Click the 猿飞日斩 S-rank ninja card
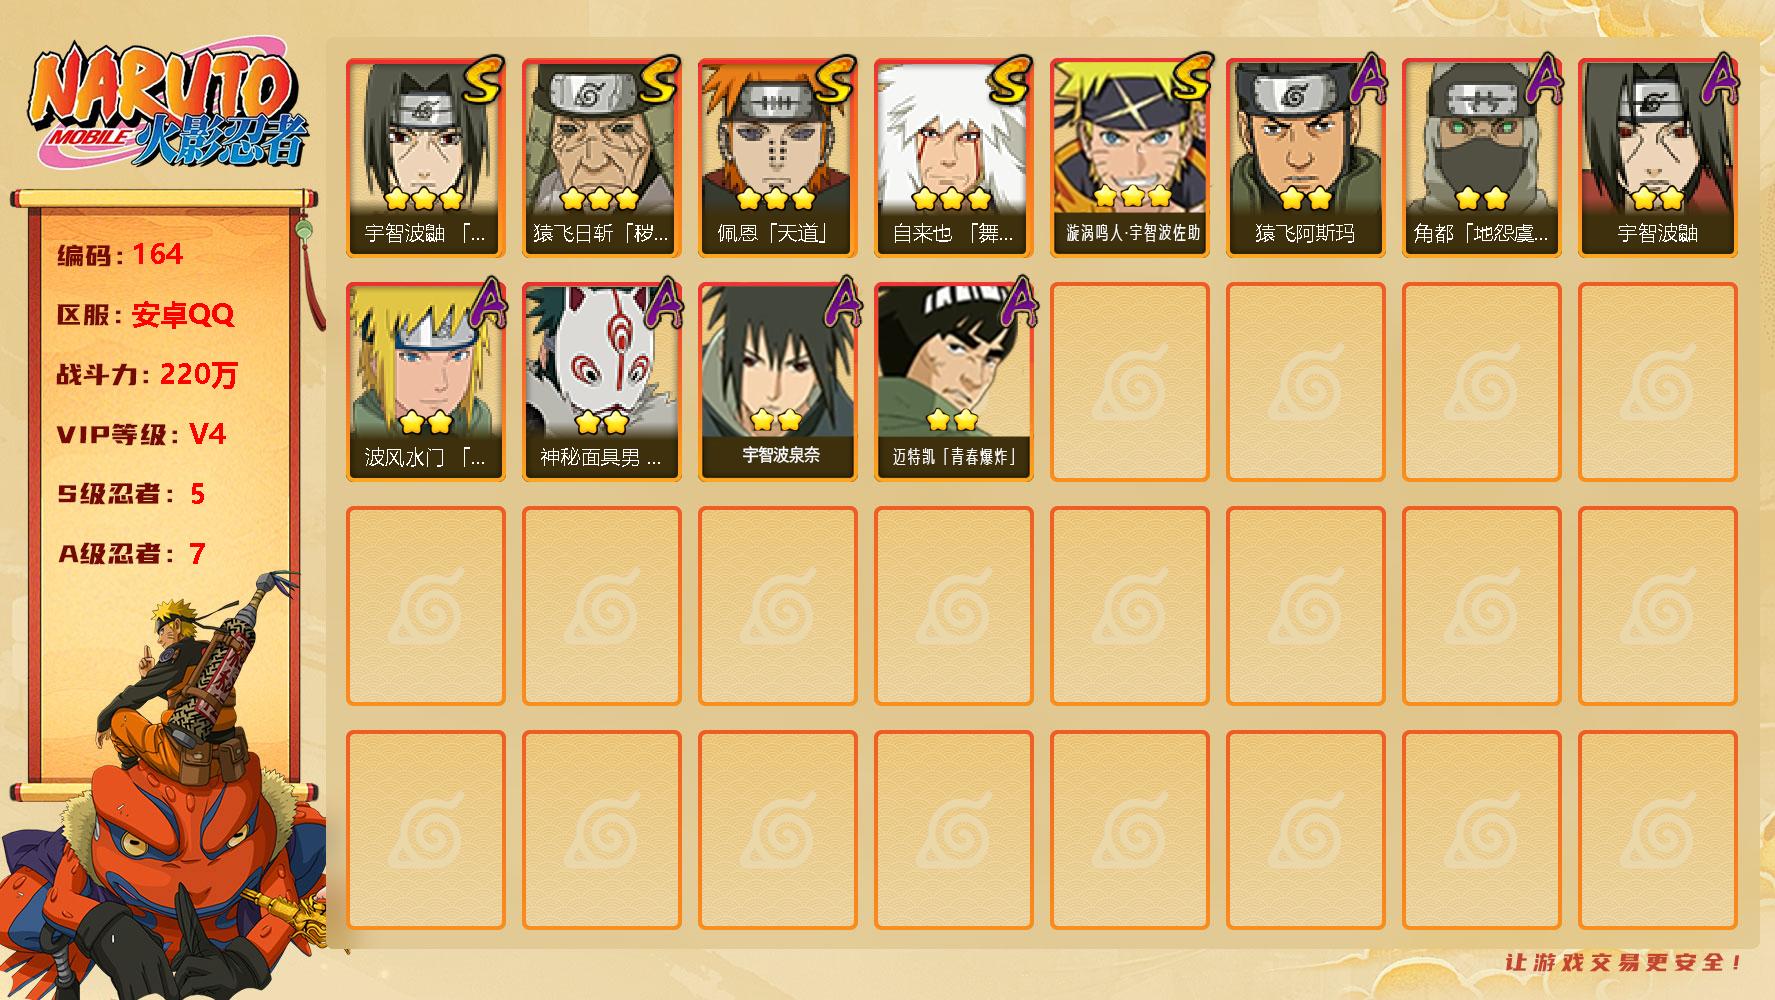The height and width of the screenshot is (1000, 1775). tap(602, 158)
